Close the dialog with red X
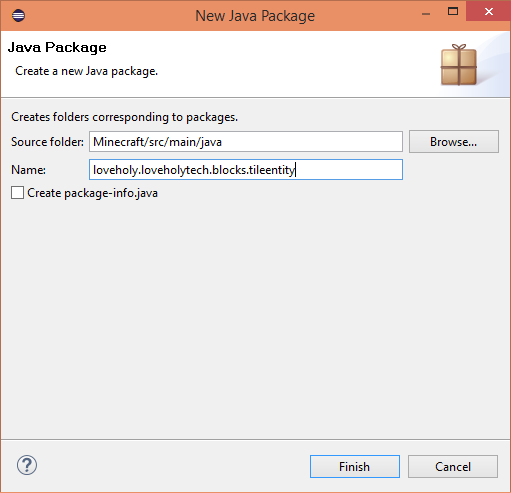Screen dimensions: 511x493 [x=488, y=11]
